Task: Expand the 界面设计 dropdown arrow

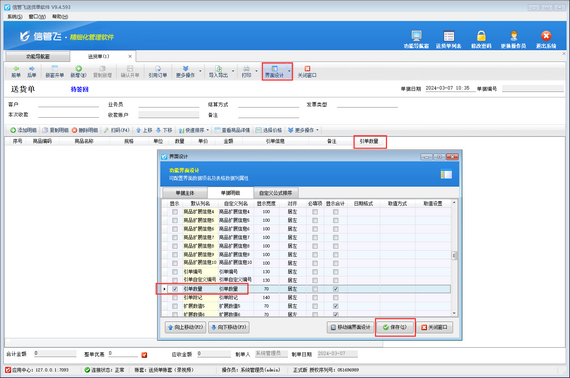Action: pos(289,71)
